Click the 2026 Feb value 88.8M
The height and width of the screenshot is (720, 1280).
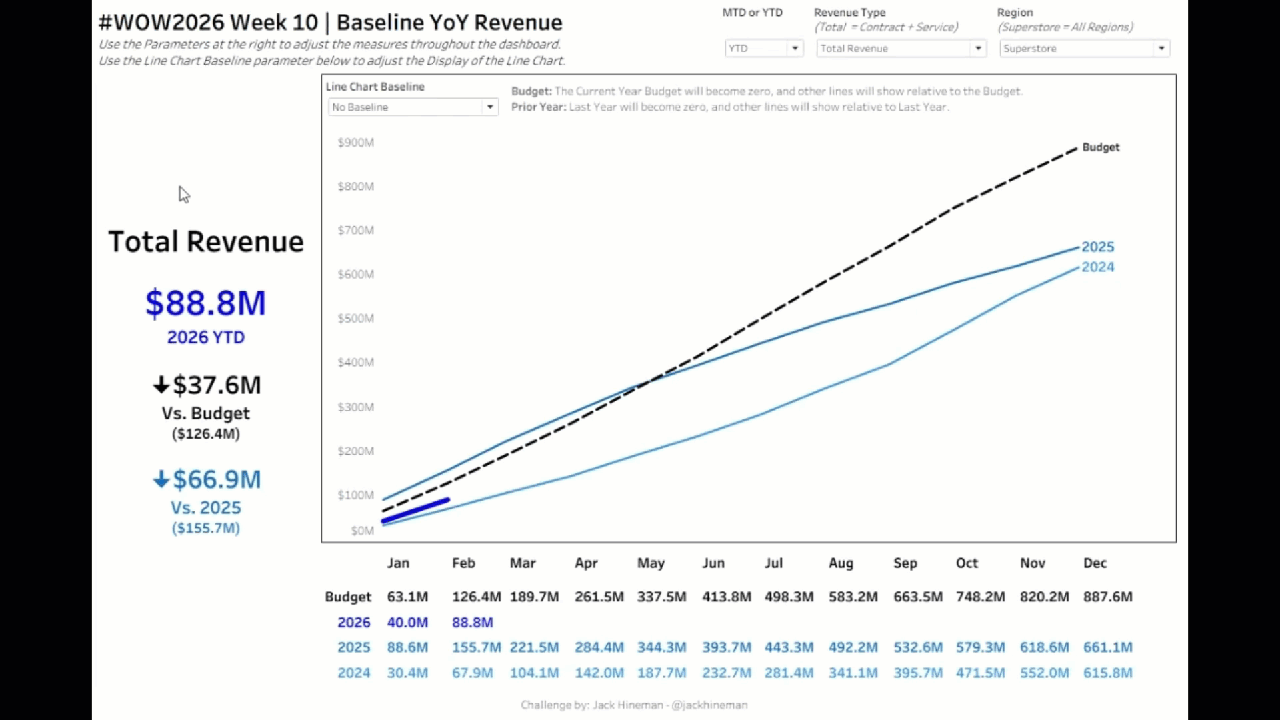(472, 622)
